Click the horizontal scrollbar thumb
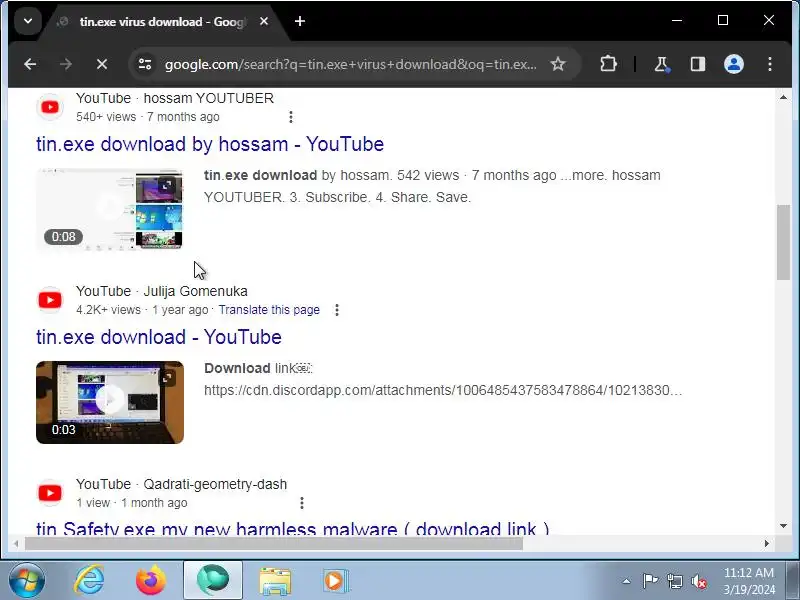 [273, 543]
